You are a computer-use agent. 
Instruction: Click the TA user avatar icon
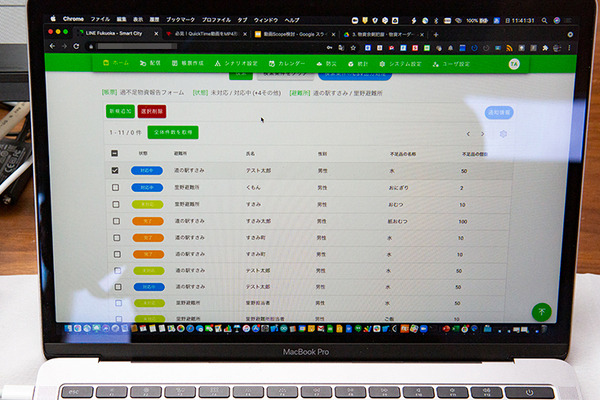pyautogui.click(x=514, y=63)
